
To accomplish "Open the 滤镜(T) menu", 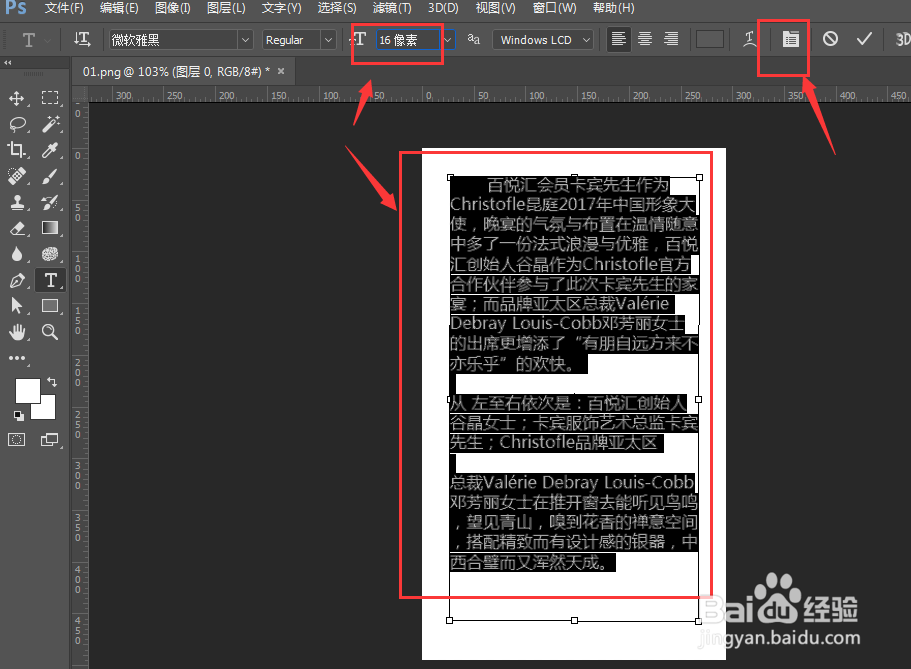I will (x=392, y=8).
